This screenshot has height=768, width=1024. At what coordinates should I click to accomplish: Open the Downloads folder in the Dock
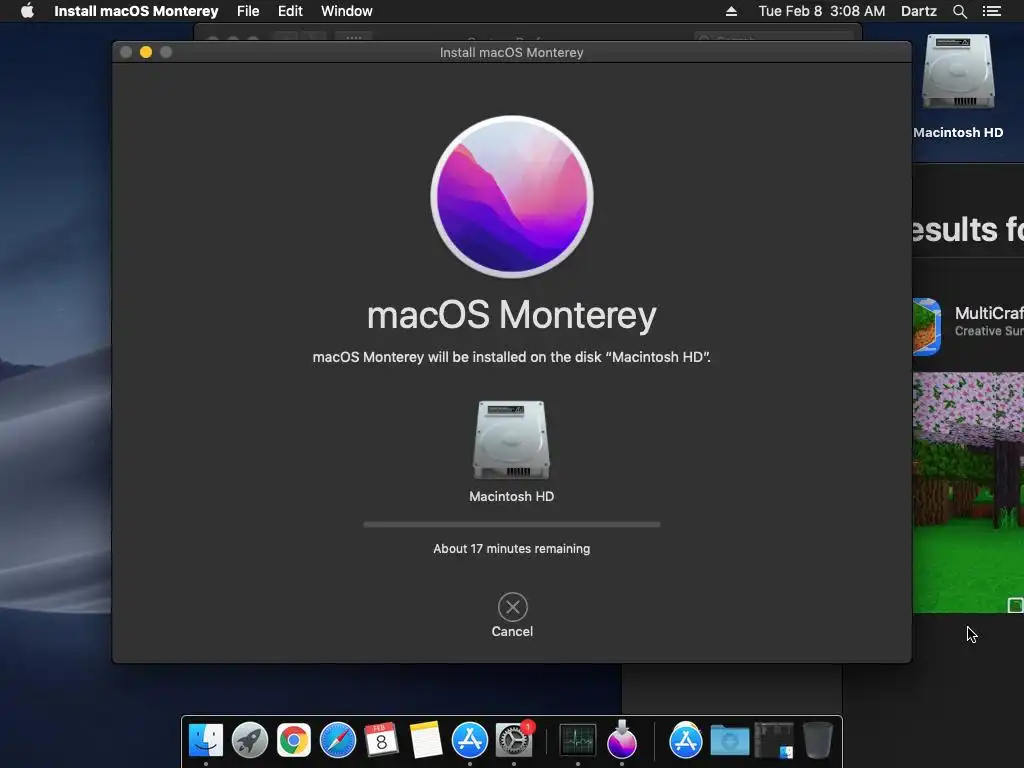tap(729, 740)
